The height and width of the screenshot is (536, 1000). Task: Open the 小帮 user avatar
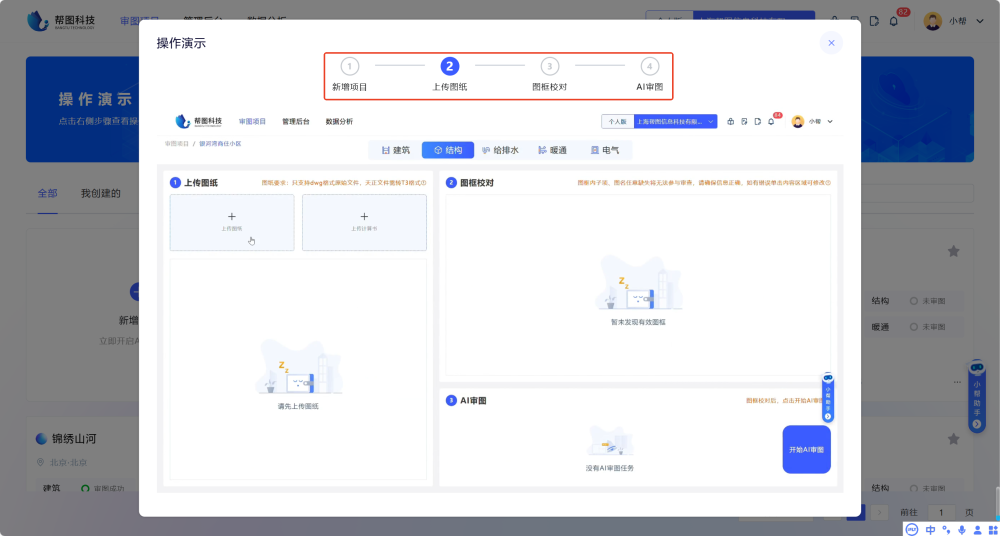(932, 21)
